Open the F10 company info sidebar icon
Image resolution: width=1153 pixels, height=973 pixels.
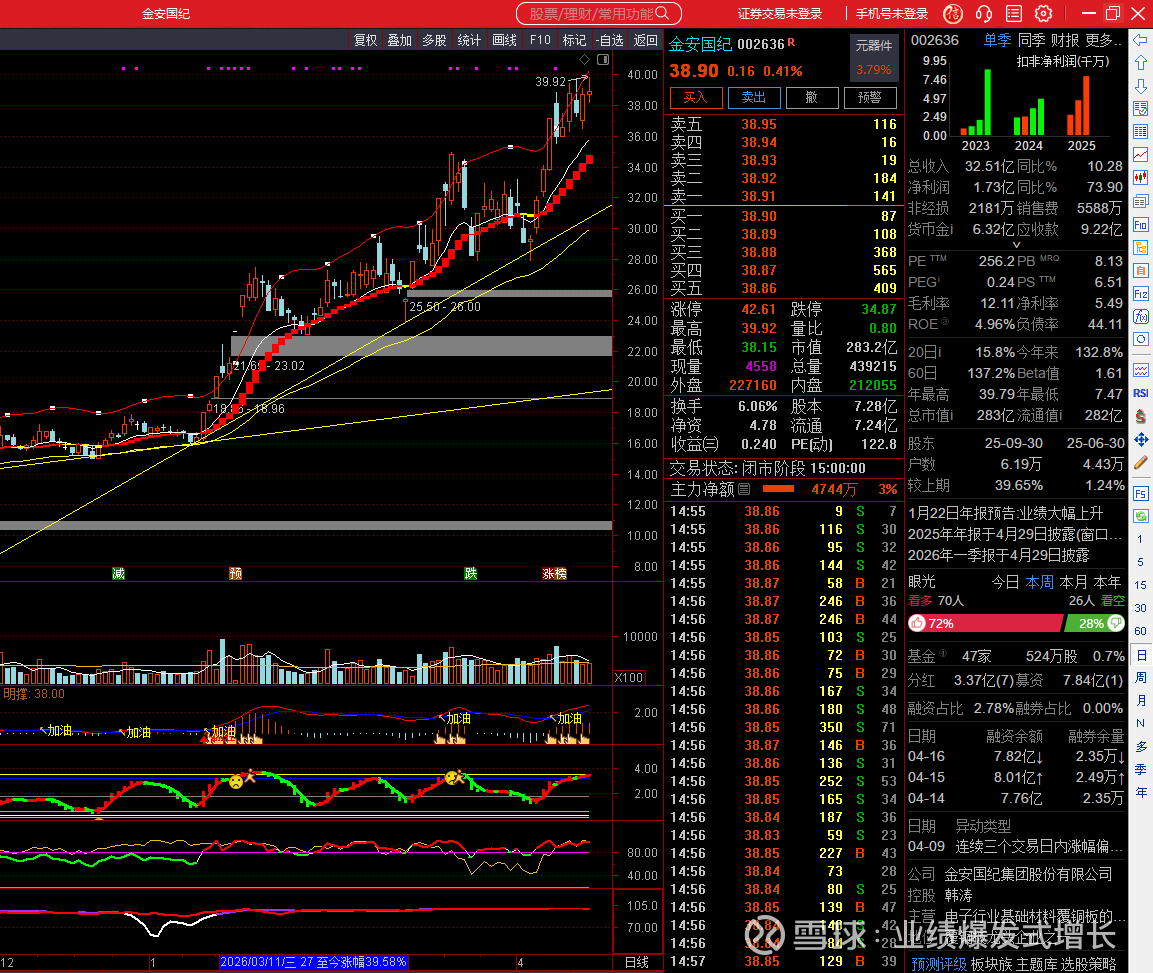coord(1140,224)
